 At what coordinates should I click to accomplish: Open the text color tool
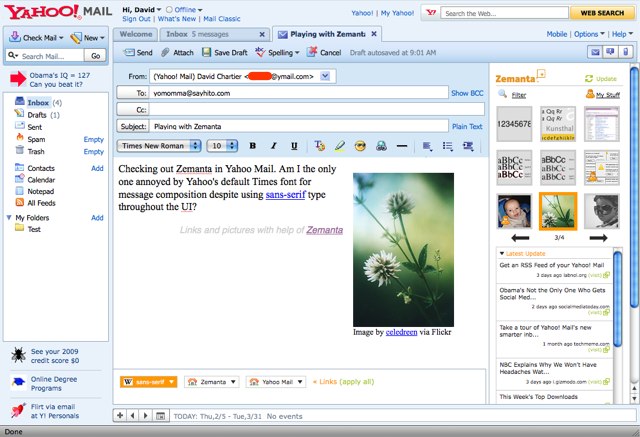tap(320, 146)
